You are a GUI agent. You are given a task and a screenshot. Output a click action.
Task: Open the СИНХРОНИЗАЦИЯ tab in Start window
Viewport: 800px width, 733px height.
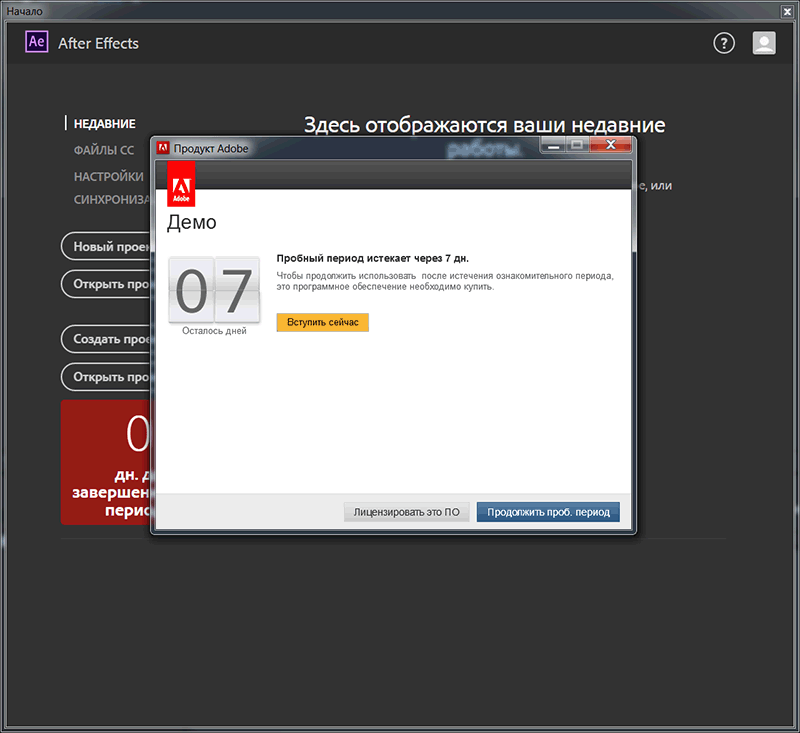112,199
